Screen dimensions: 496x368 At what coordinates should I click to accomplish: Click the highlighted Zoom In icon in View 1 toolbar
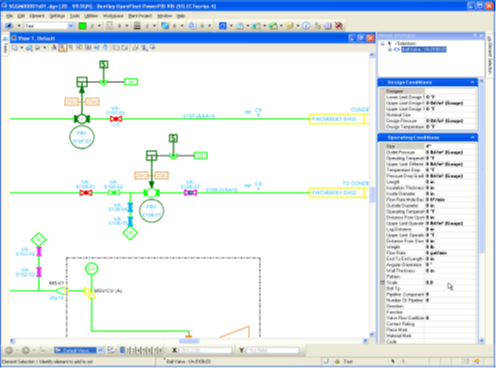(62, 48)
